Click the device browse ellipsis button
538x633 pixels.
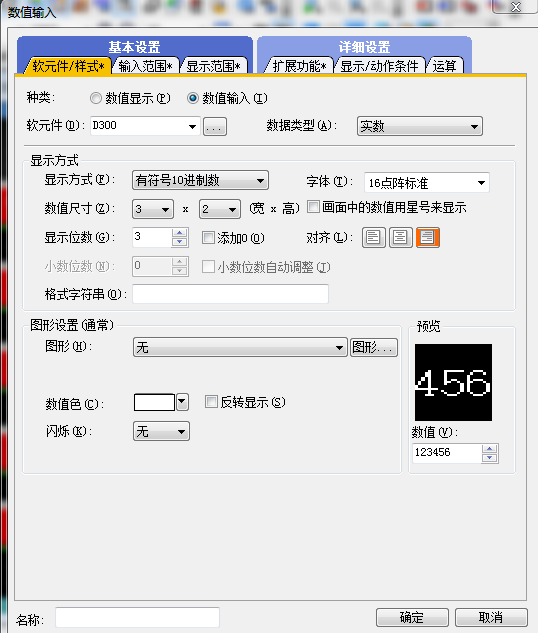coord(214,127)
